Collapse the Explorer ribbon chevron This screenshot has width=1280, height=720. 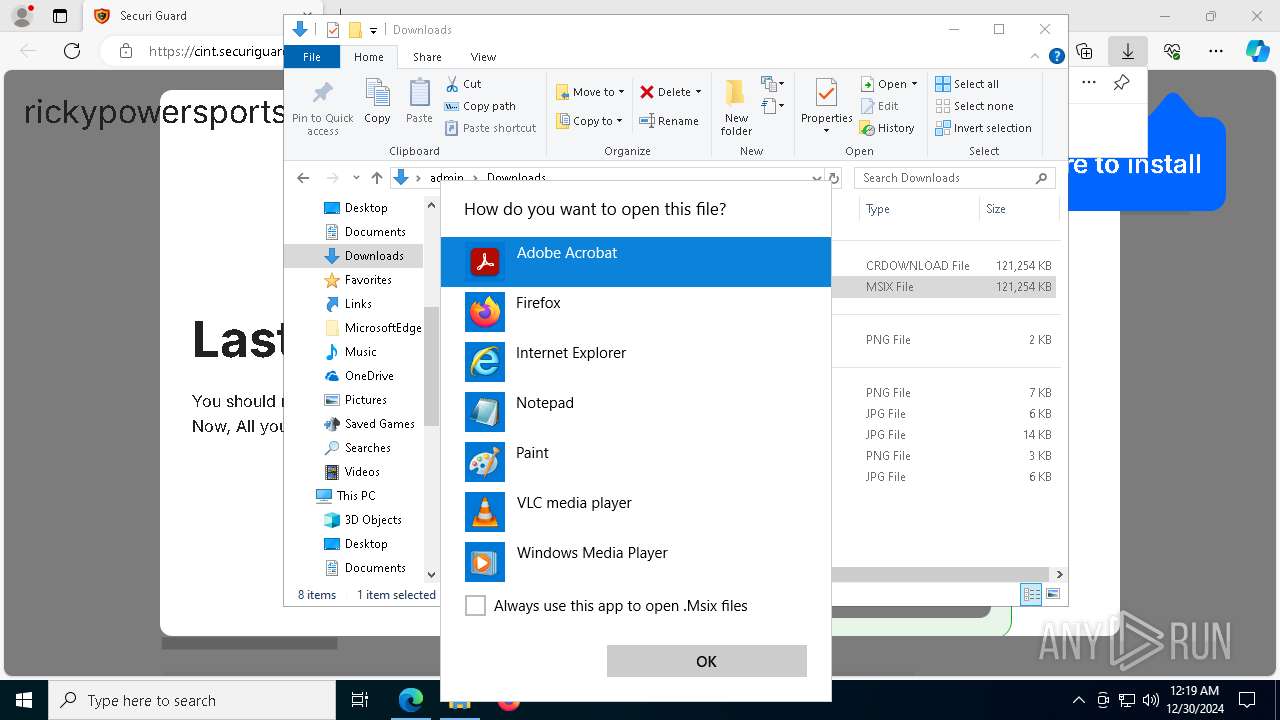pyautogui.click(x=1035, y=57)
